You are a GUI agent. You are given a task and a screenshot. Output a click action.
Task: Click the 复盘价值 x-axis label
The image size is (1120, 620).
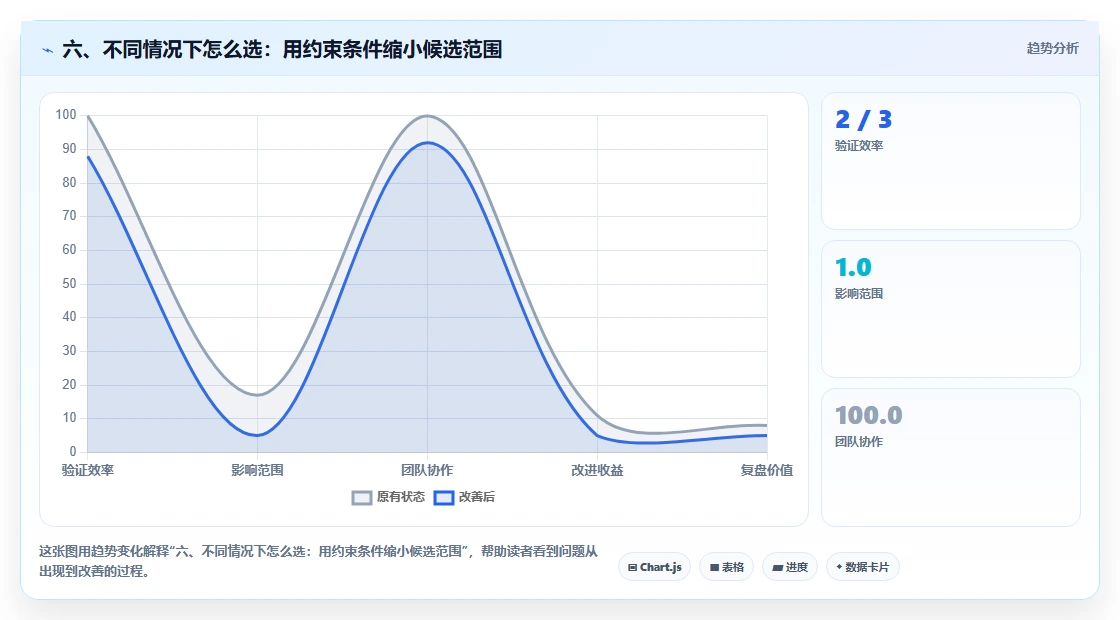tap(766, 471)
